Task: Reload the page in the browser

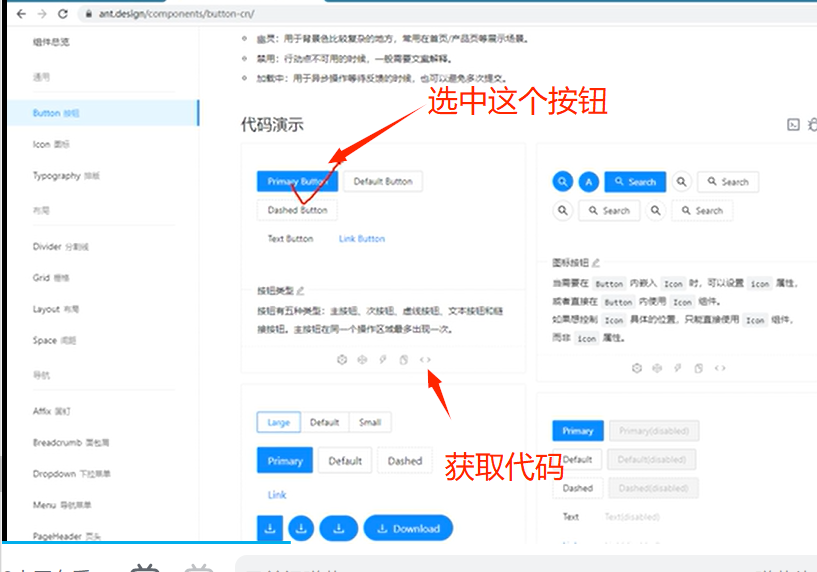Action: pos(63,14)
